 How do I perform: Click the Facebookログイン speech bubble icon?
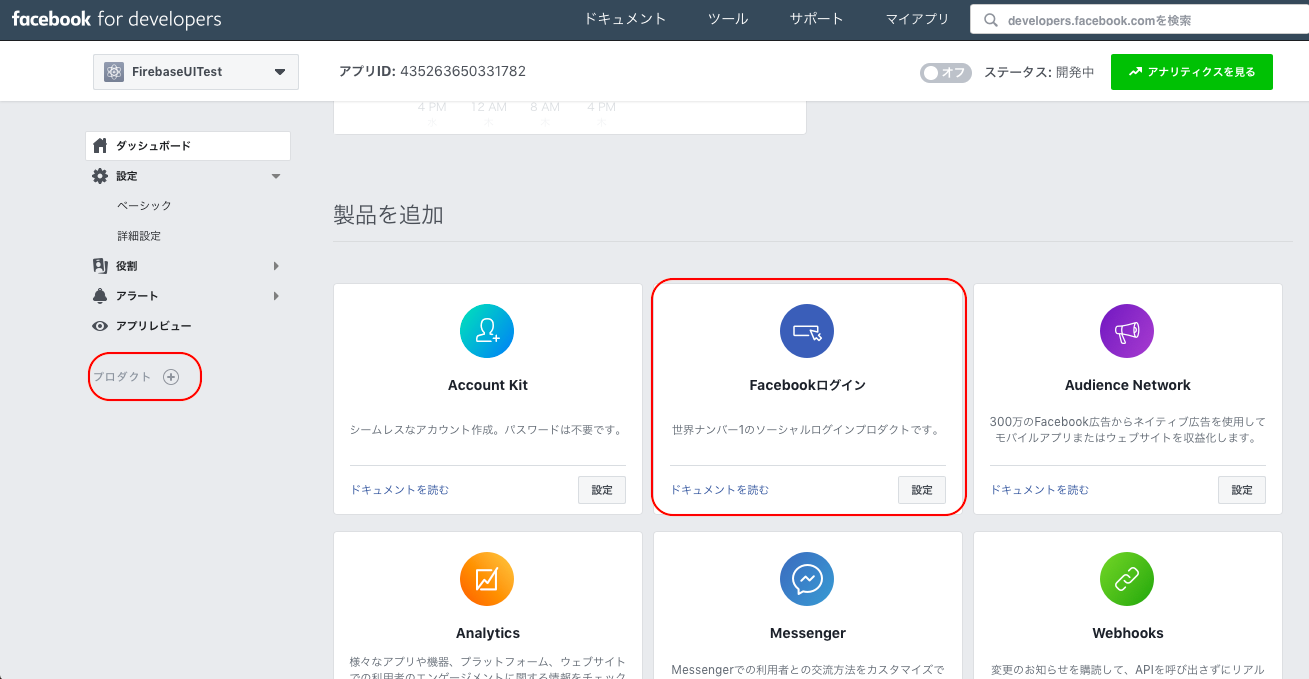(x=807, y=330)
